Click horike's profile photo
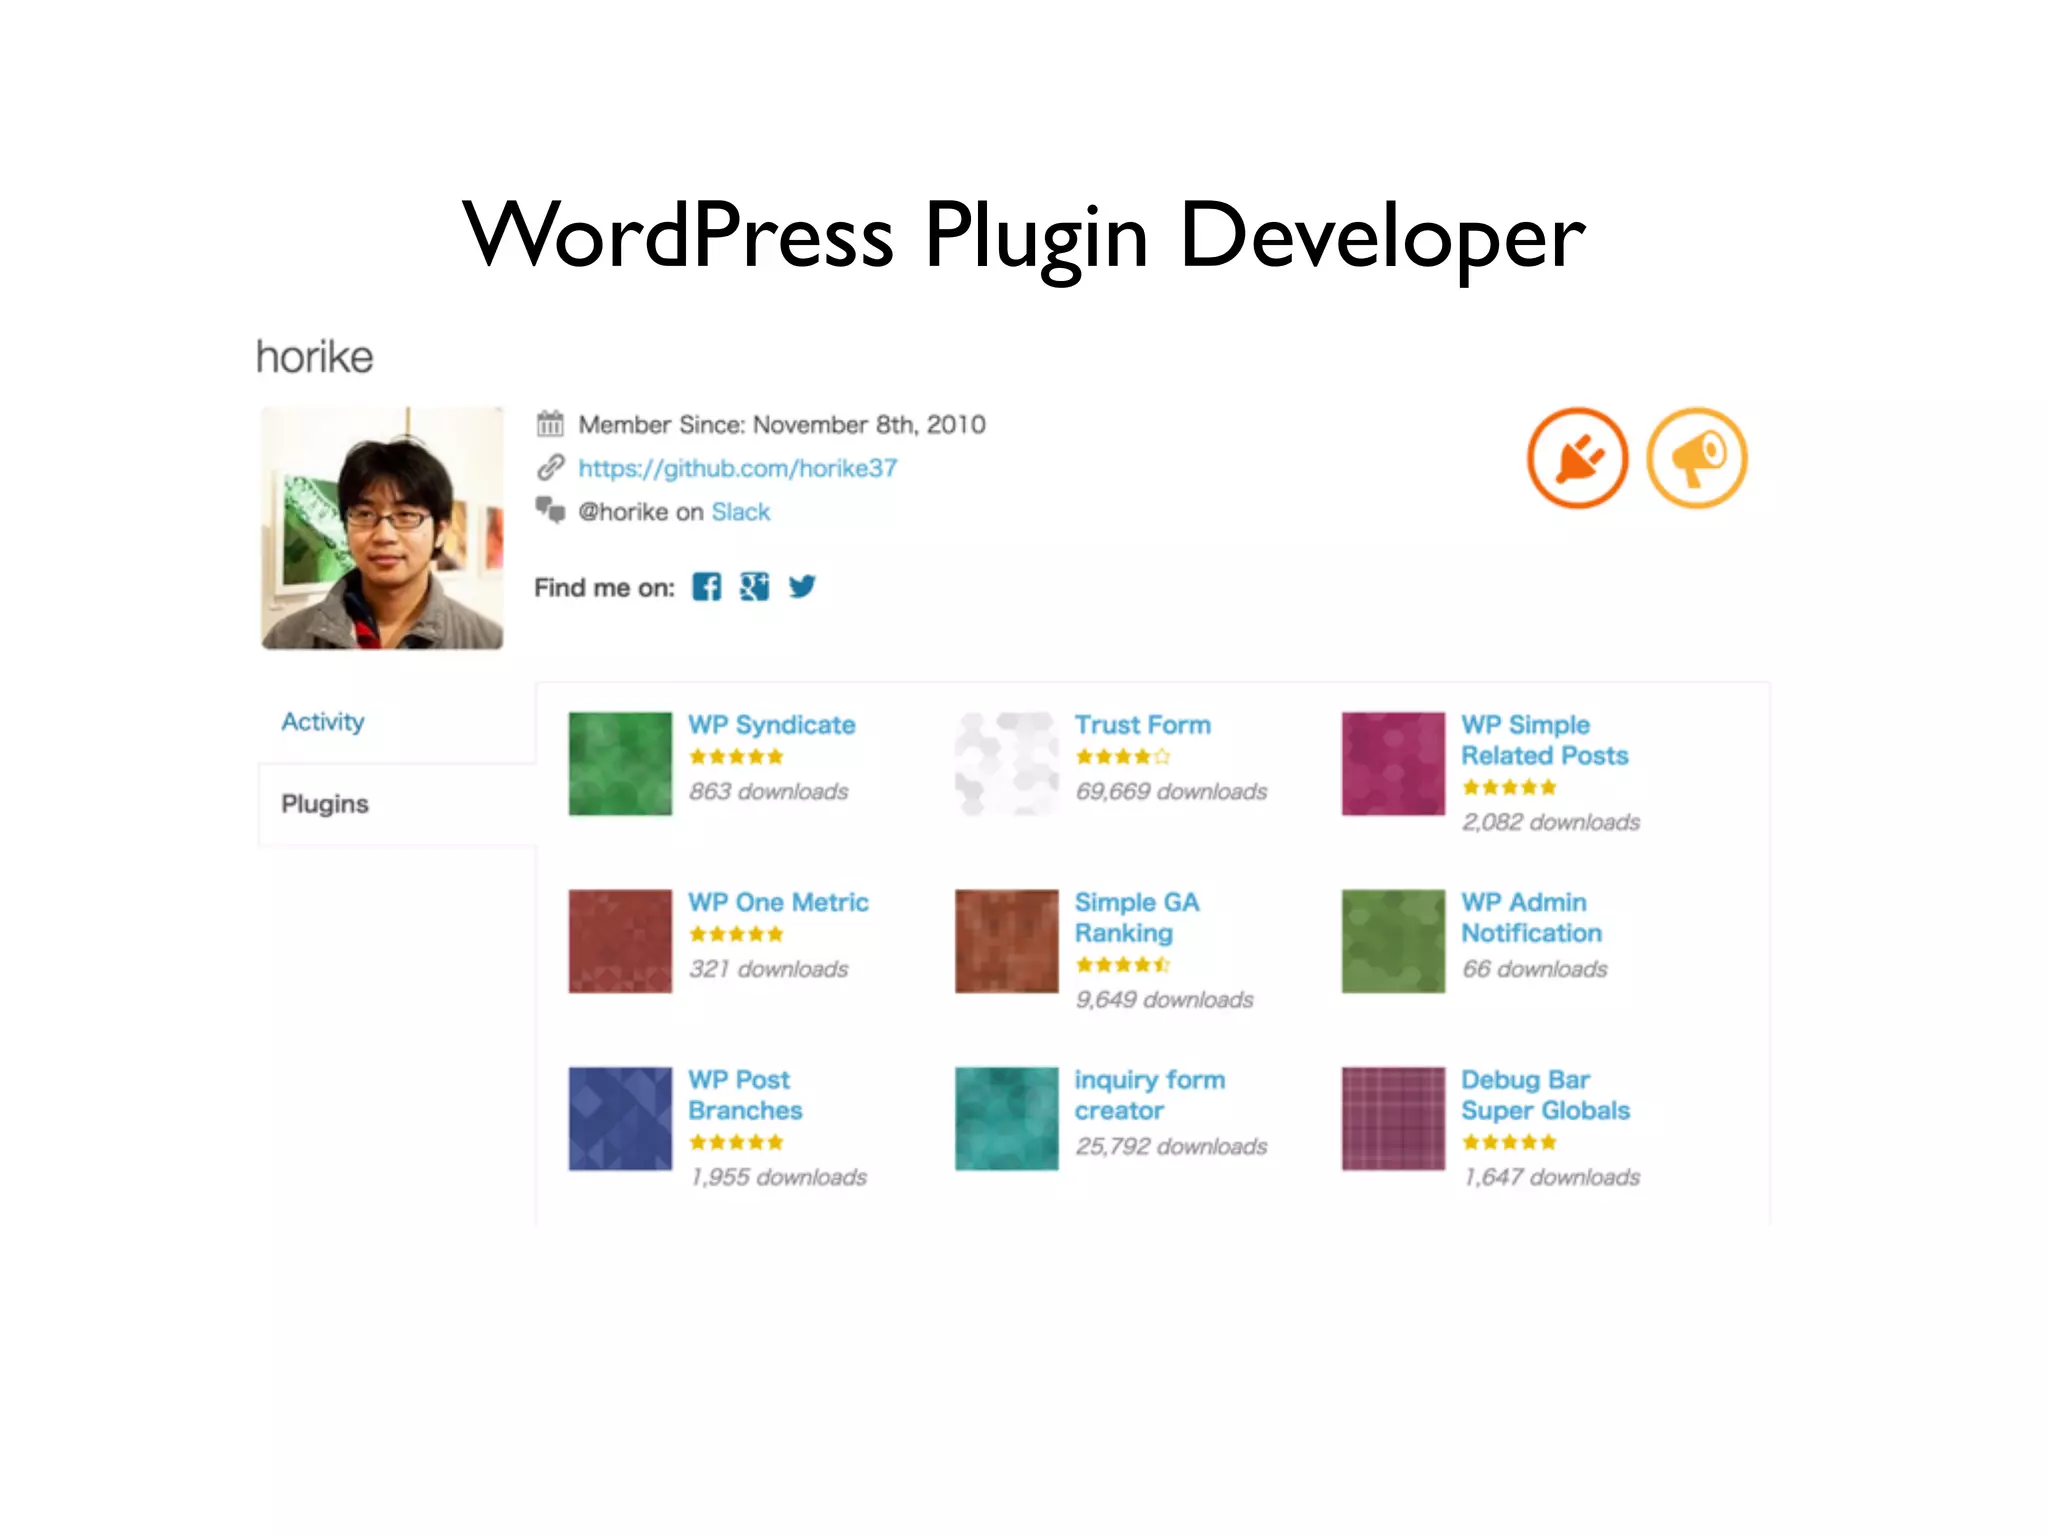2048x1536 pixels. (x=382, y=528)
